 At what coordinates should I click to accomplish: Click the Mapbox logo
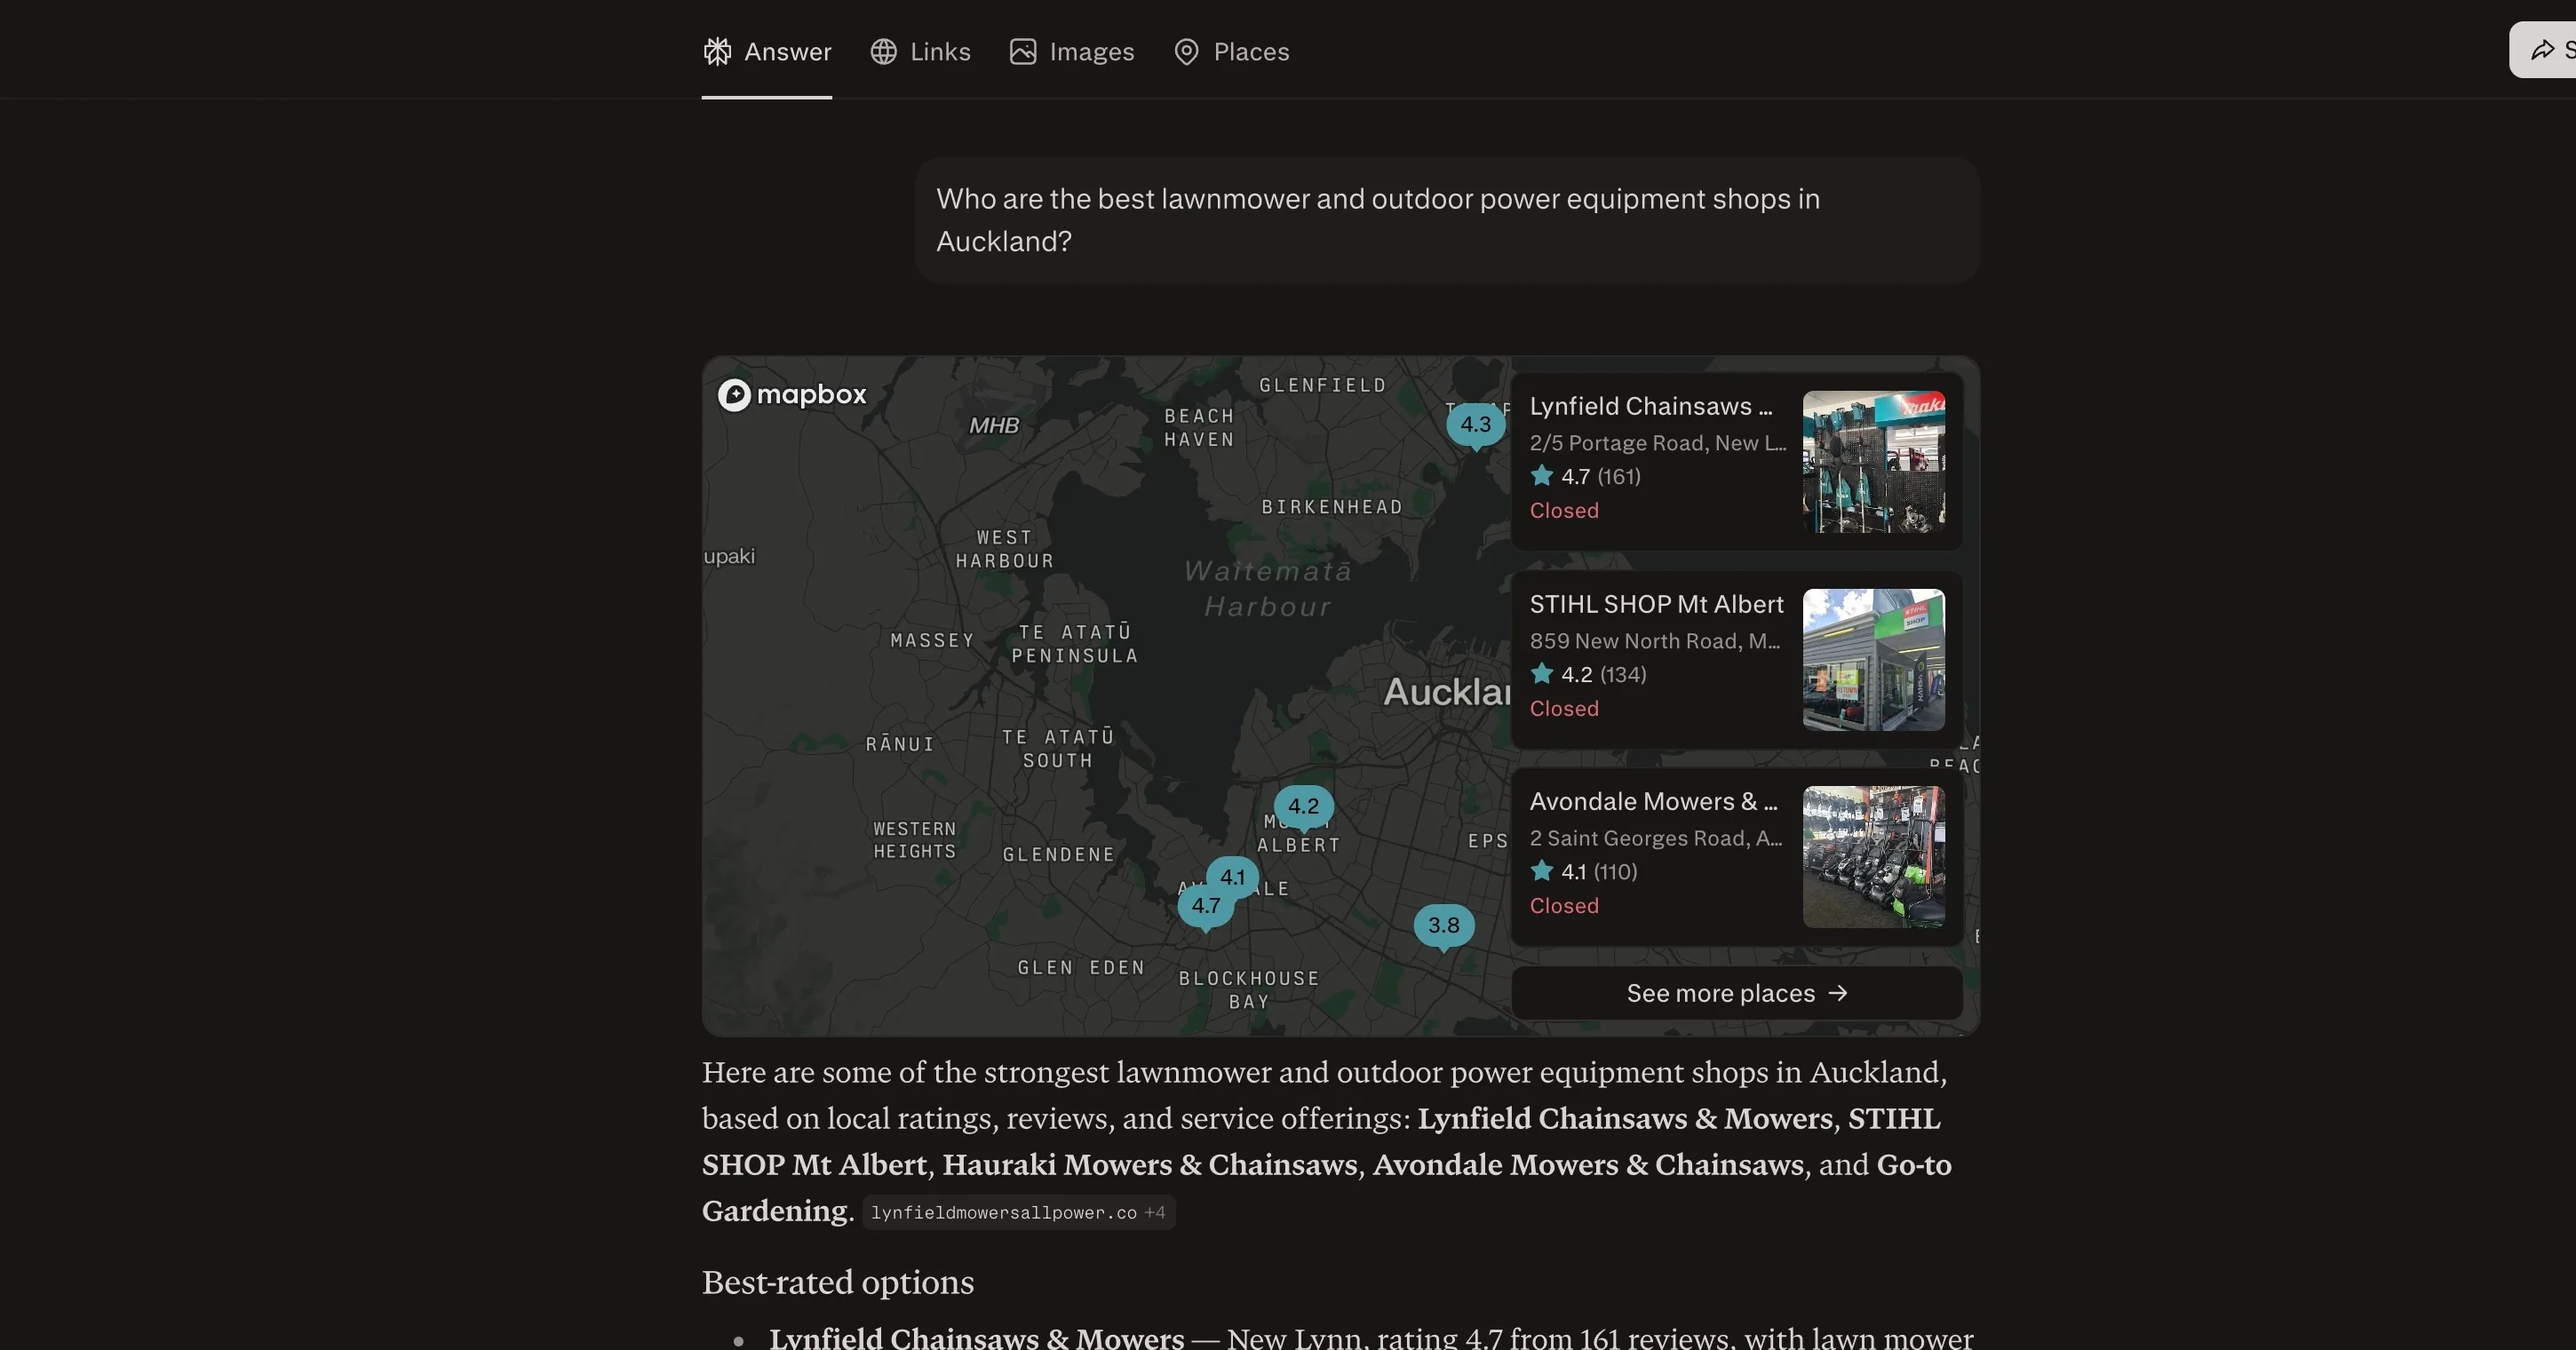click(x=792, y=394)
